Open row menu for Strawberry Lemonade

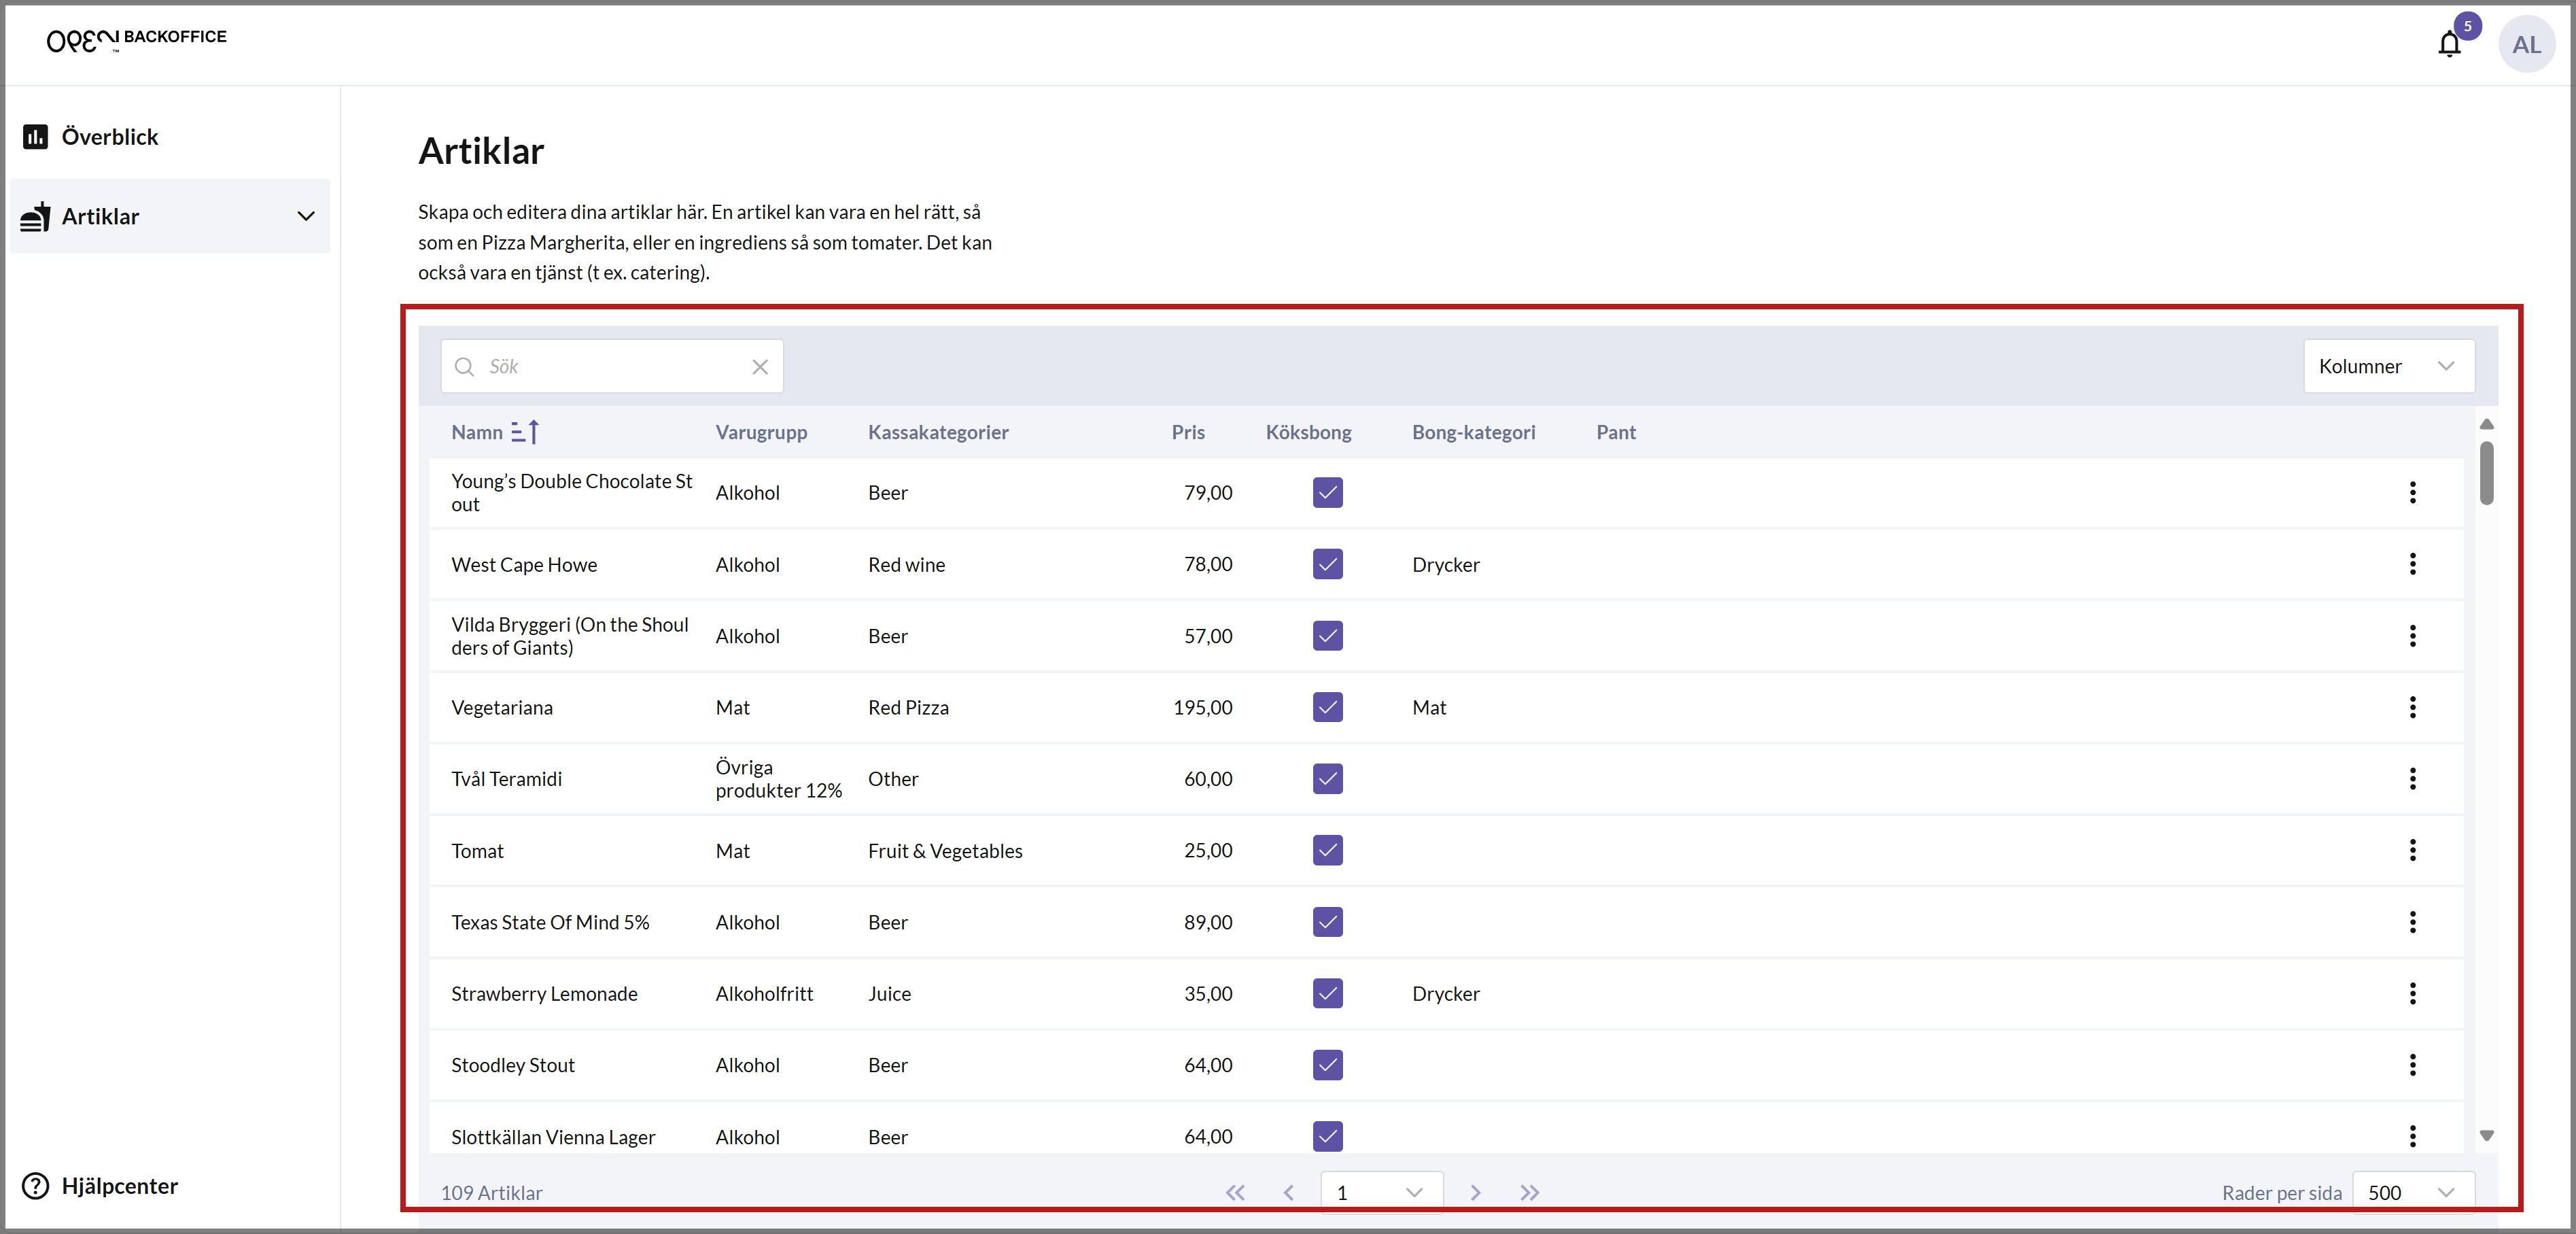[x=2412, y=993]
